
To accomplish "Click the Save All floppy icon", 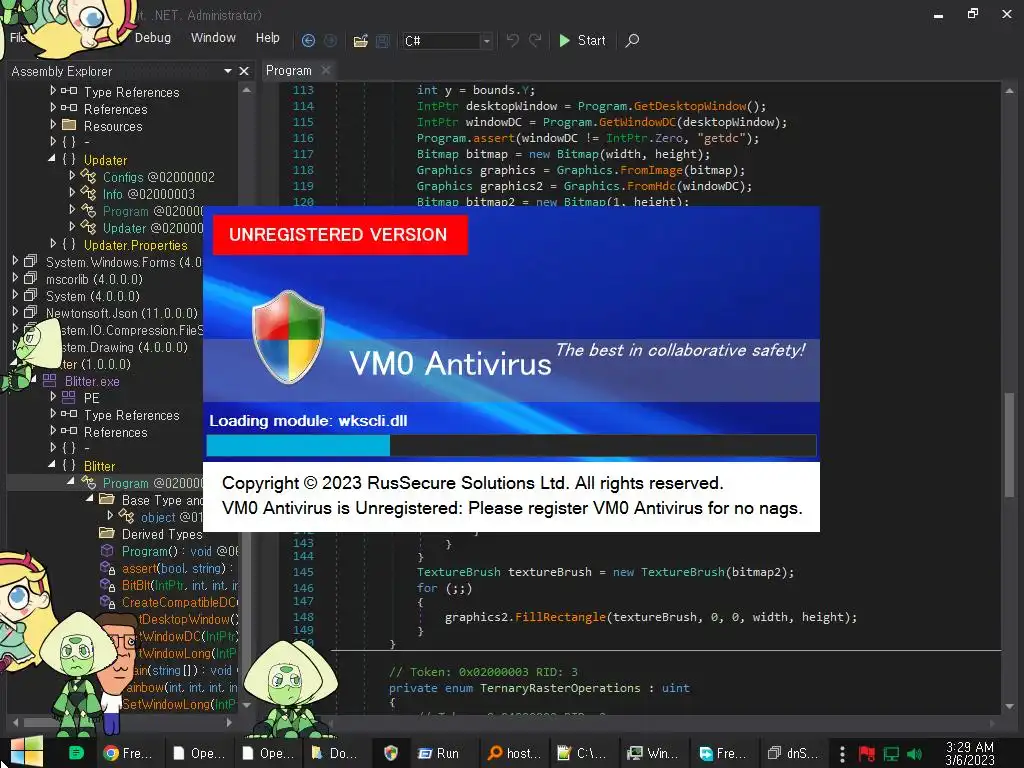I will (383, 41).
